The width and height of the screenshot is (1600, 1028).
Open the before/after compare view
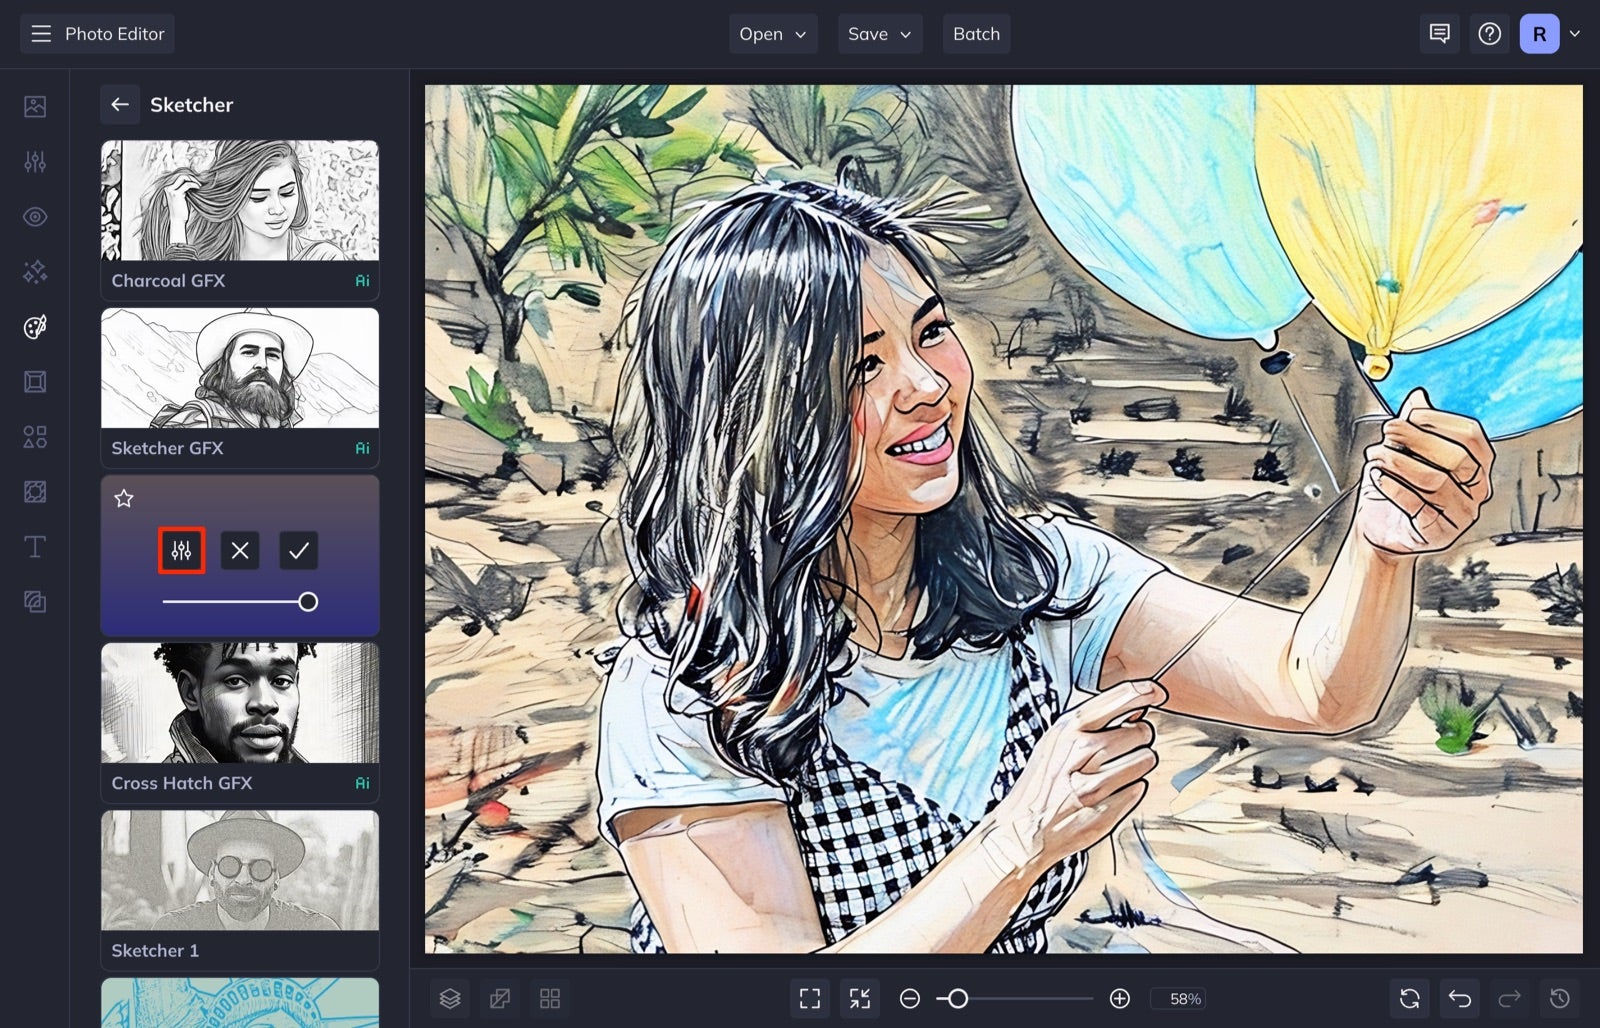point(500,998)
